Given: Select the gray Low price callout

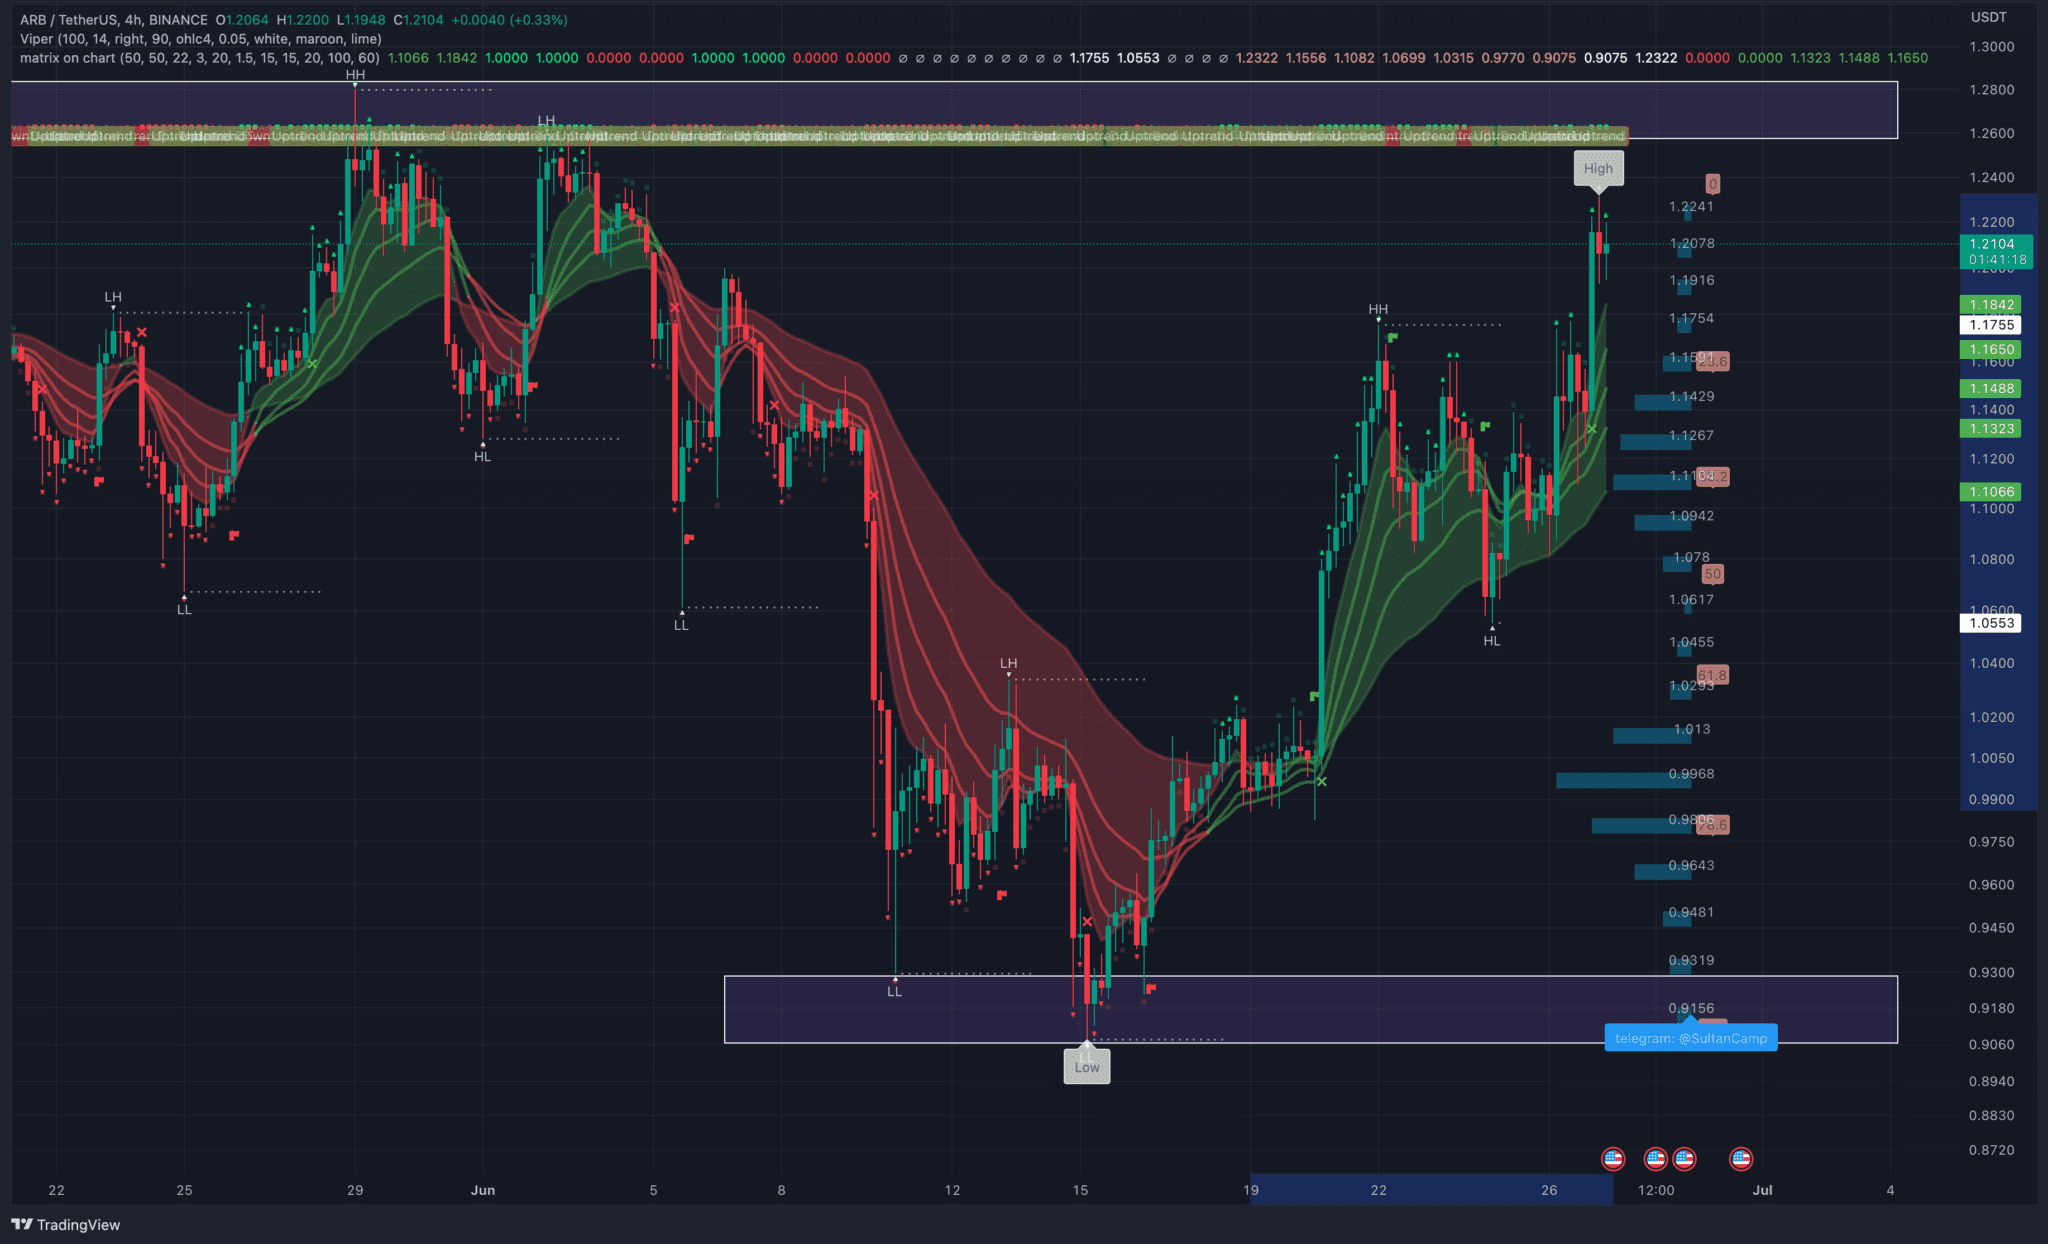Looking at the screenshot, I should pyautogui.click(x=1087, y=1066).
